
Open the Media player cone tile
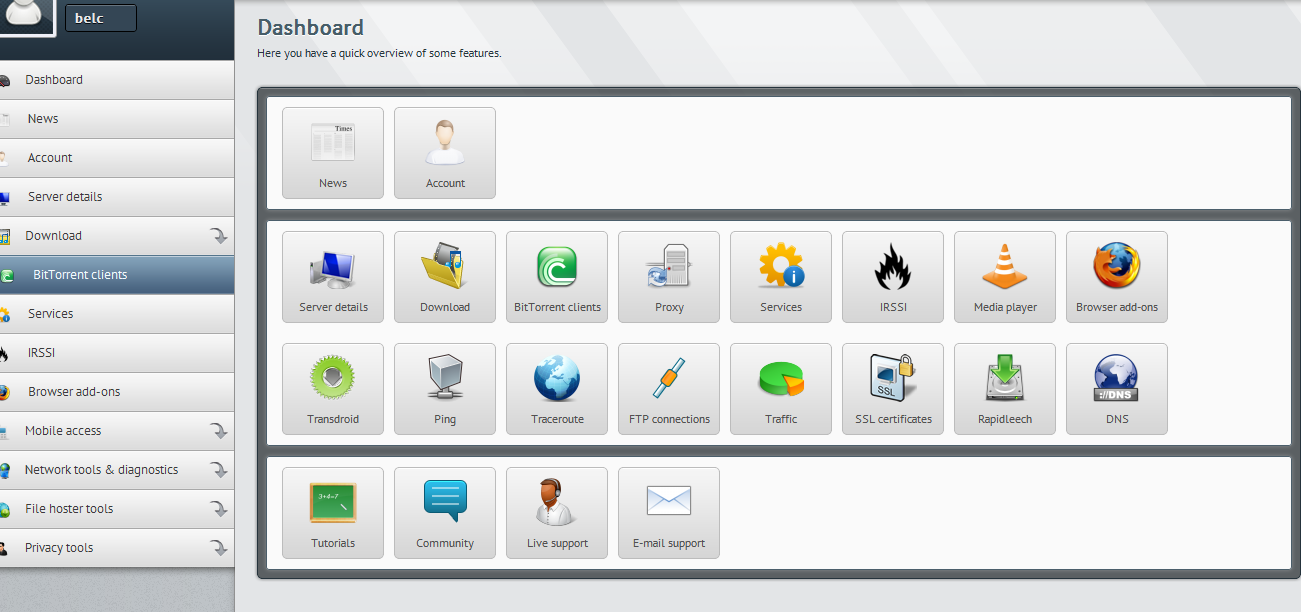pyautogui.click(x=1005, y=277)
